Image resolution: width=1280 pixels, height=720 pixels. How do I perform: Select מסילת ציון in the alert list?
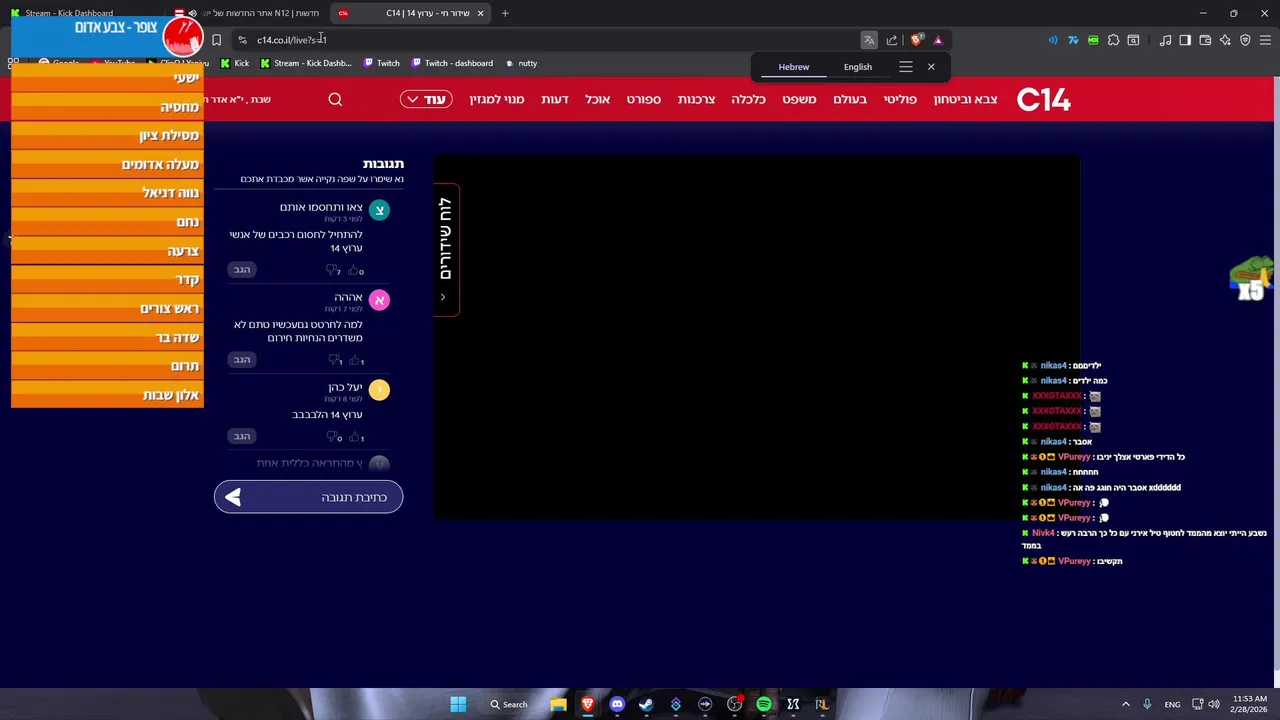[x=107, y=135]
